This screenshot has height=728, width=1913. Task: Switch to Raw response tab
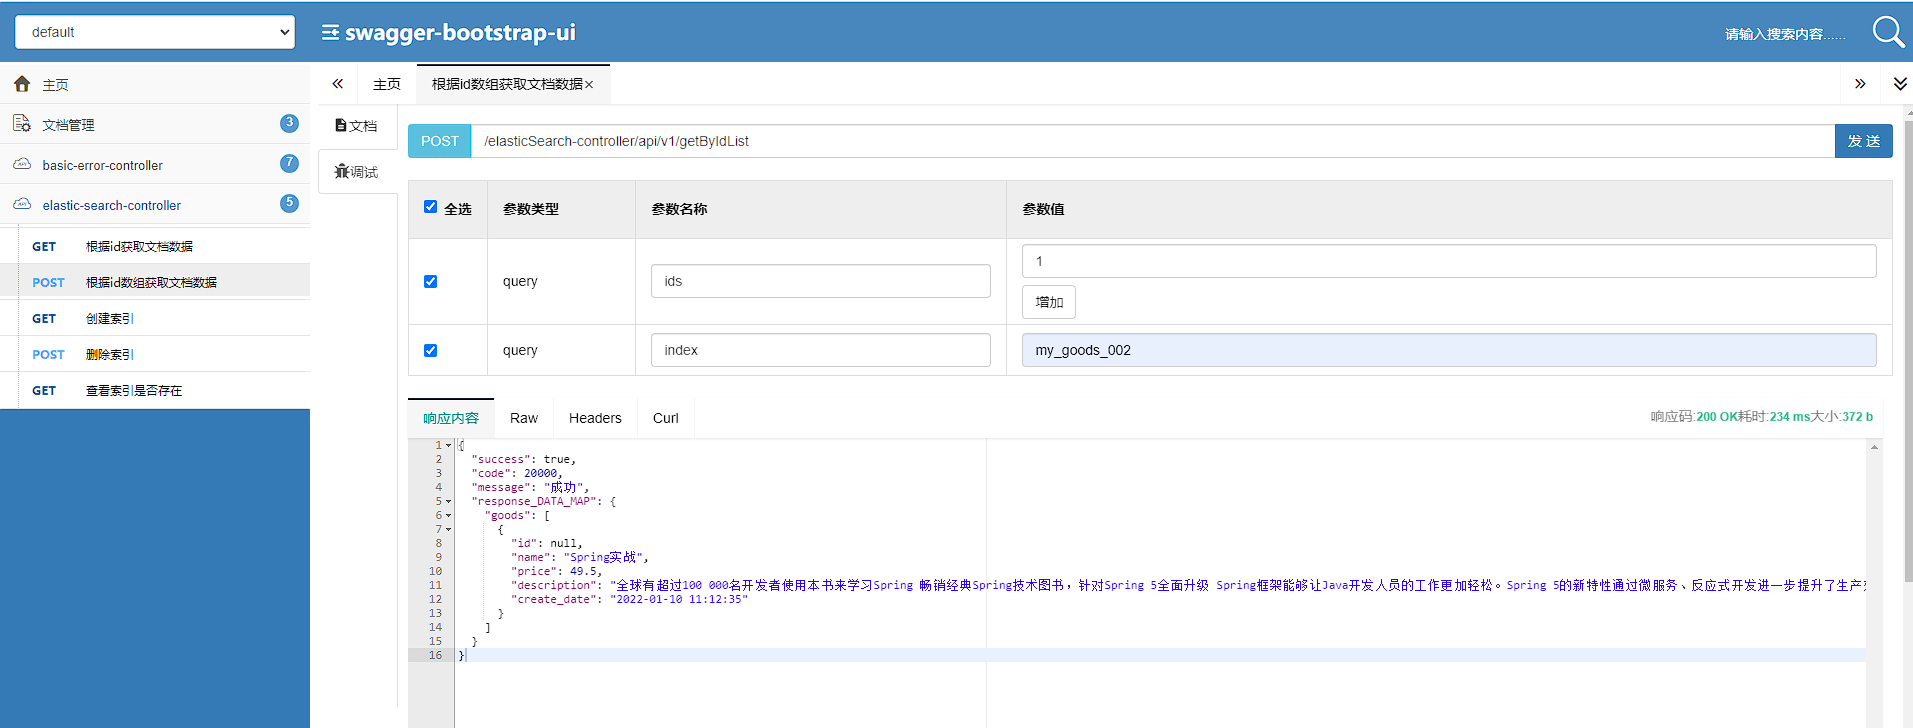click(524, 418)
